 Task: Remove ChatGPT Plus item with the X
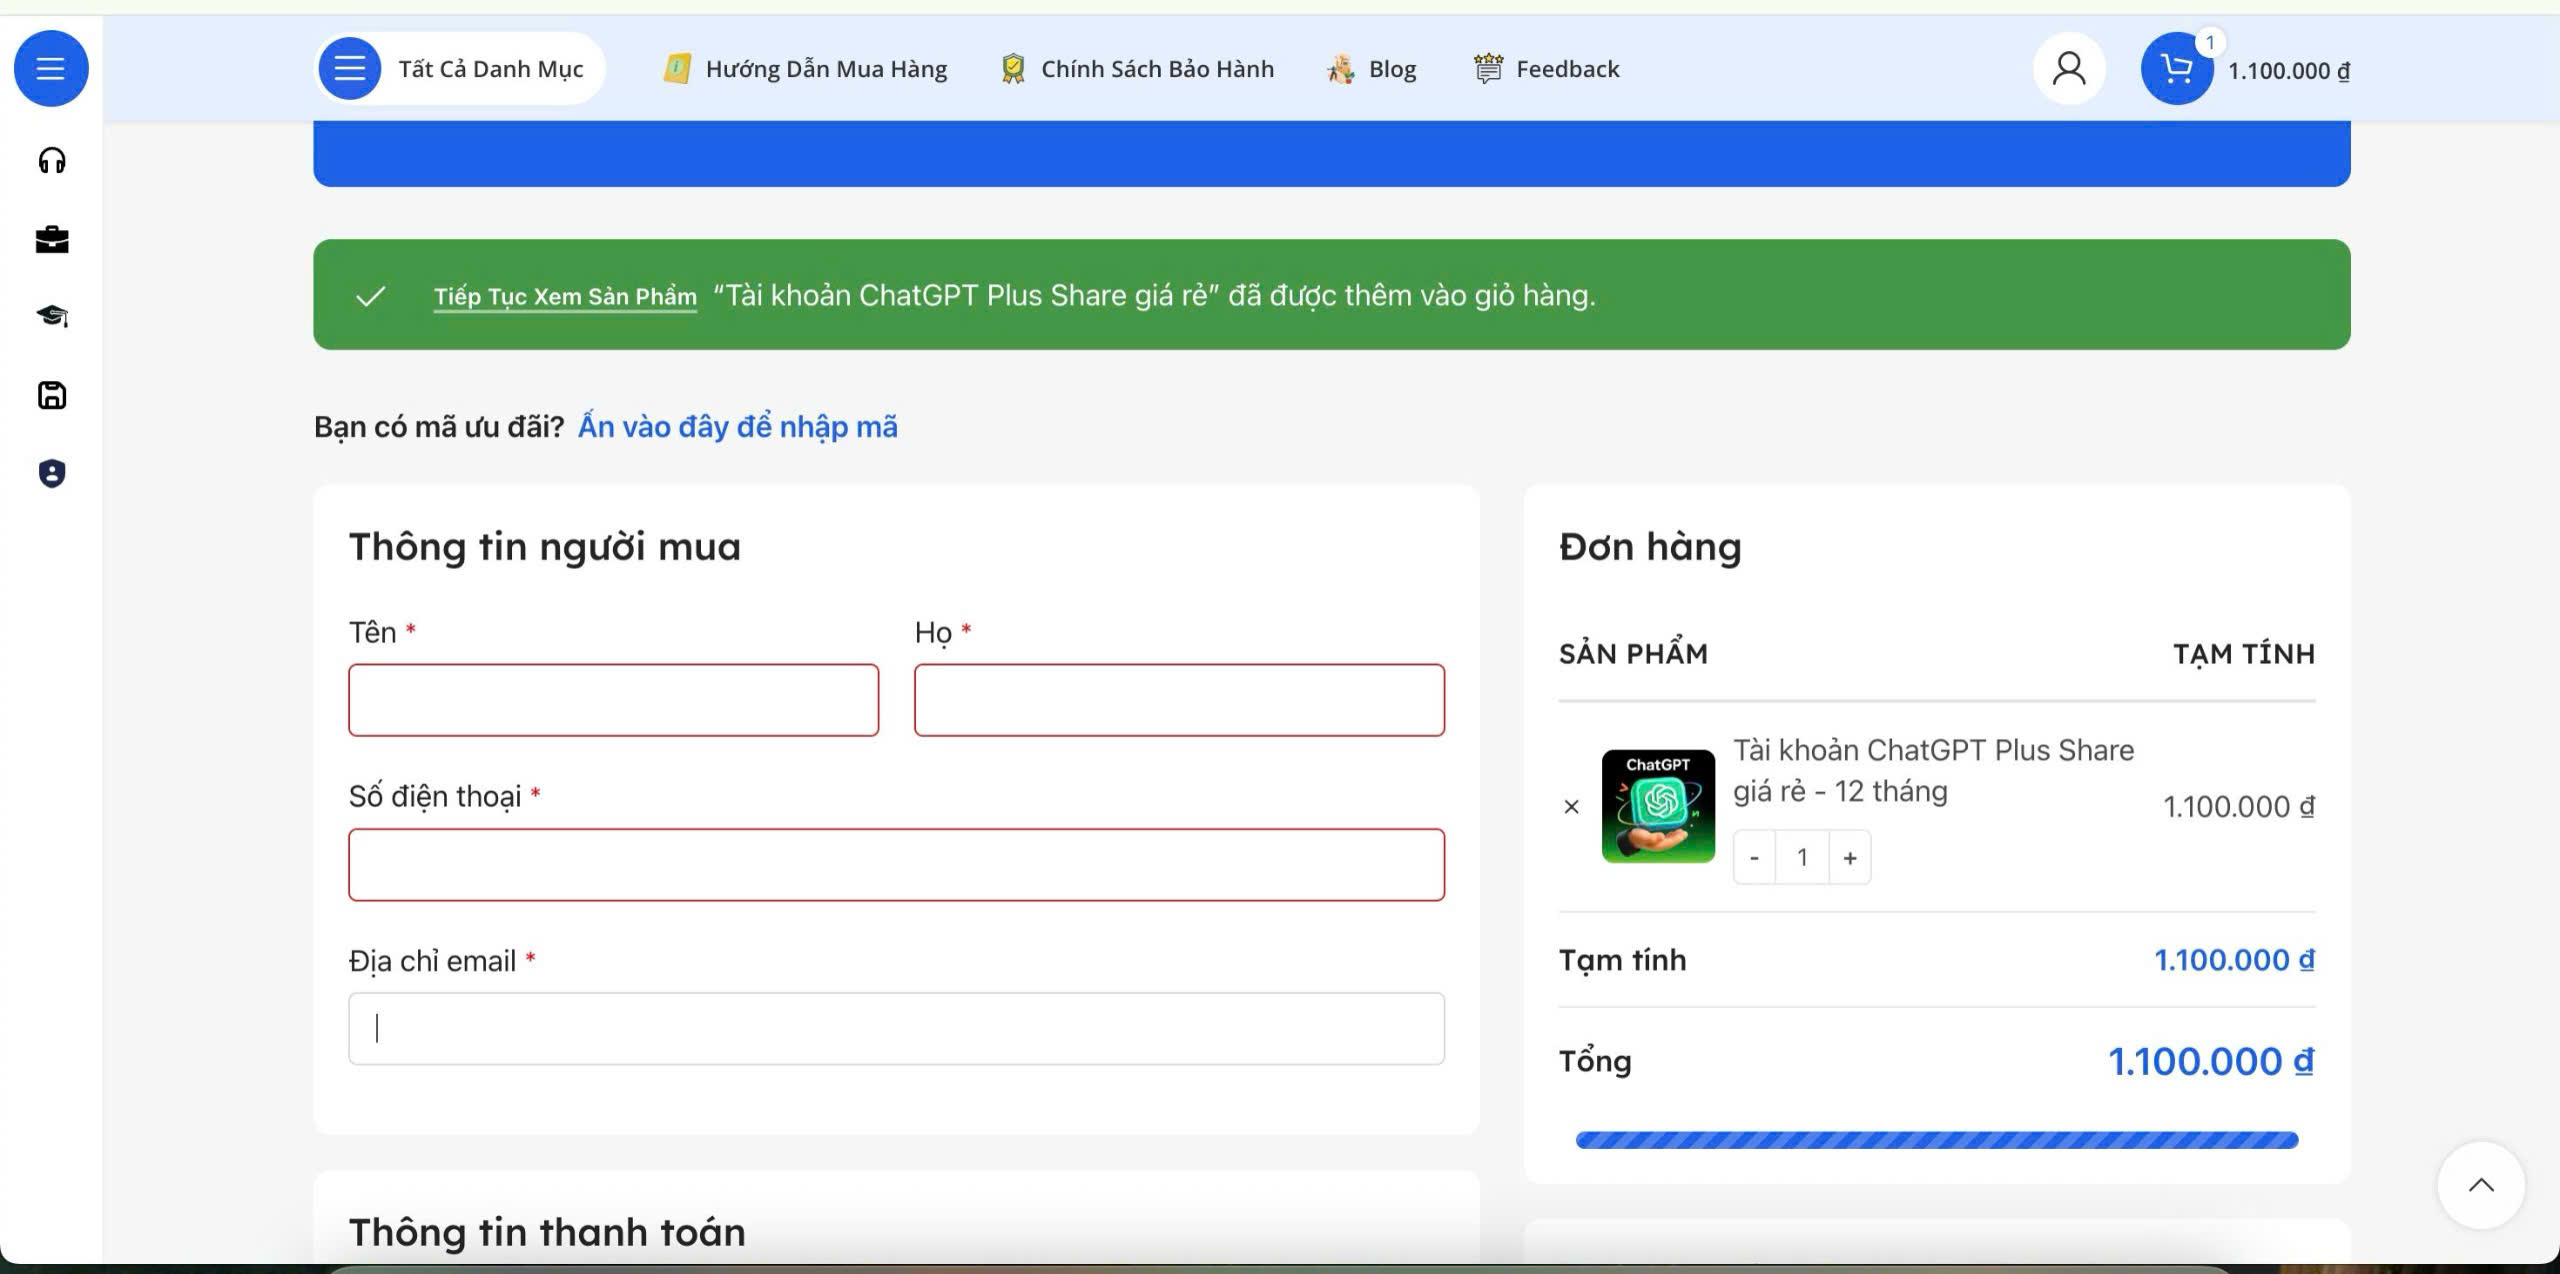(1572, 807)
